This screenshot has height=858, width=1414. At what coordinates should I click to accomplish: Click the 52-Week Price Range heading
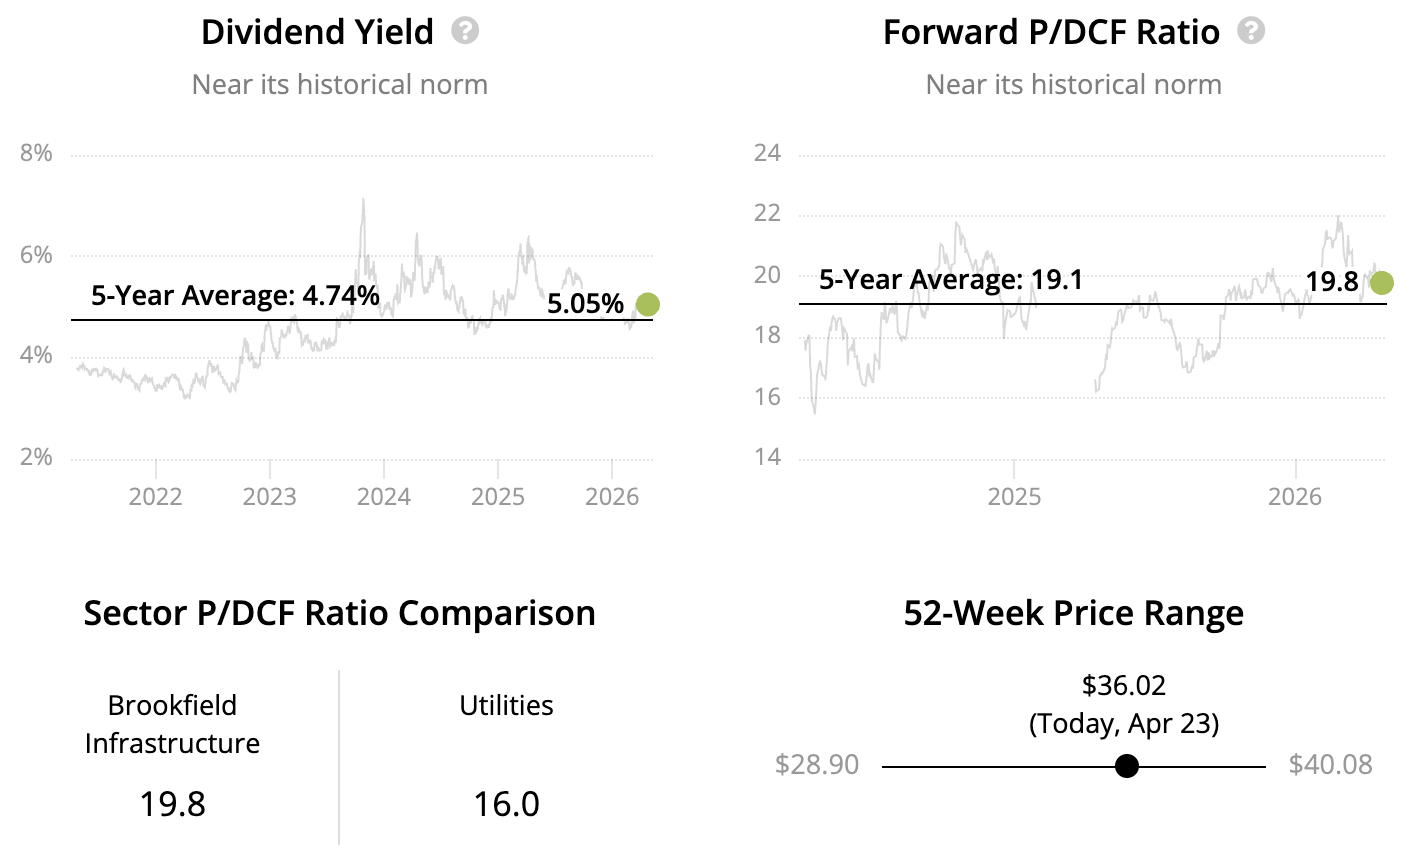tap(1073, 613)
